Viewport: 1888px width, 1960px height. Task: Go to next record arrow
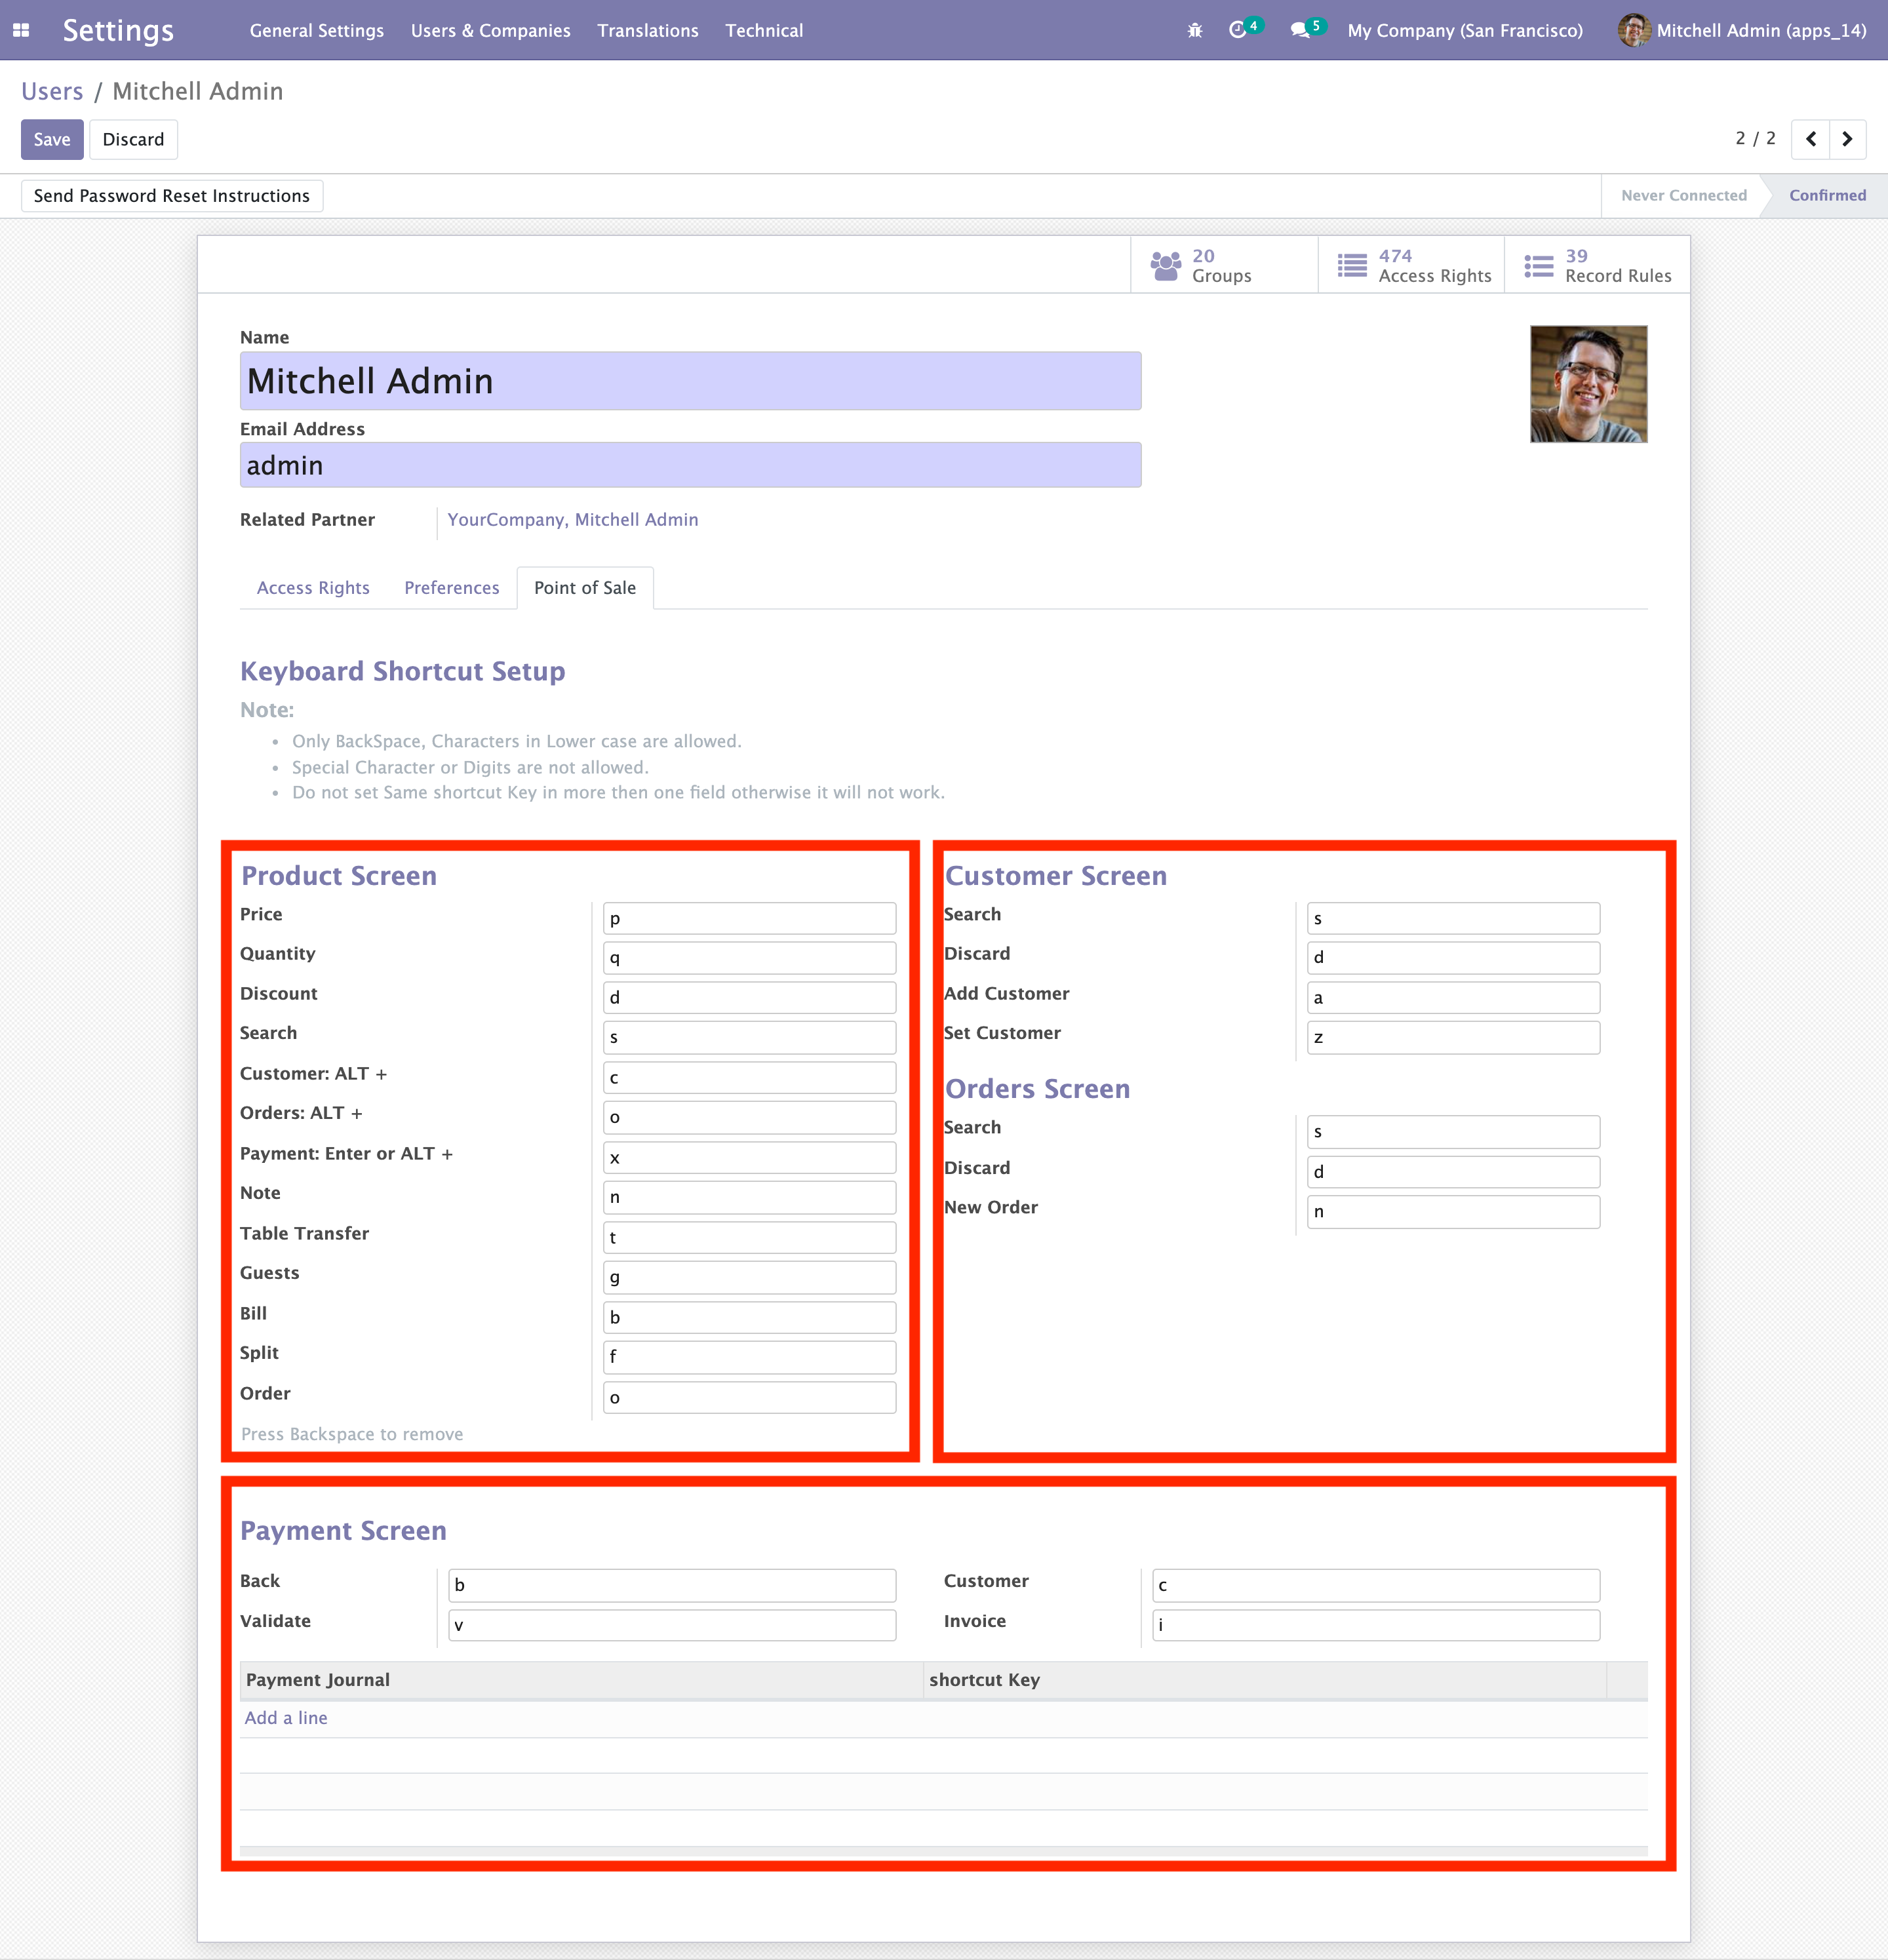1847,139
